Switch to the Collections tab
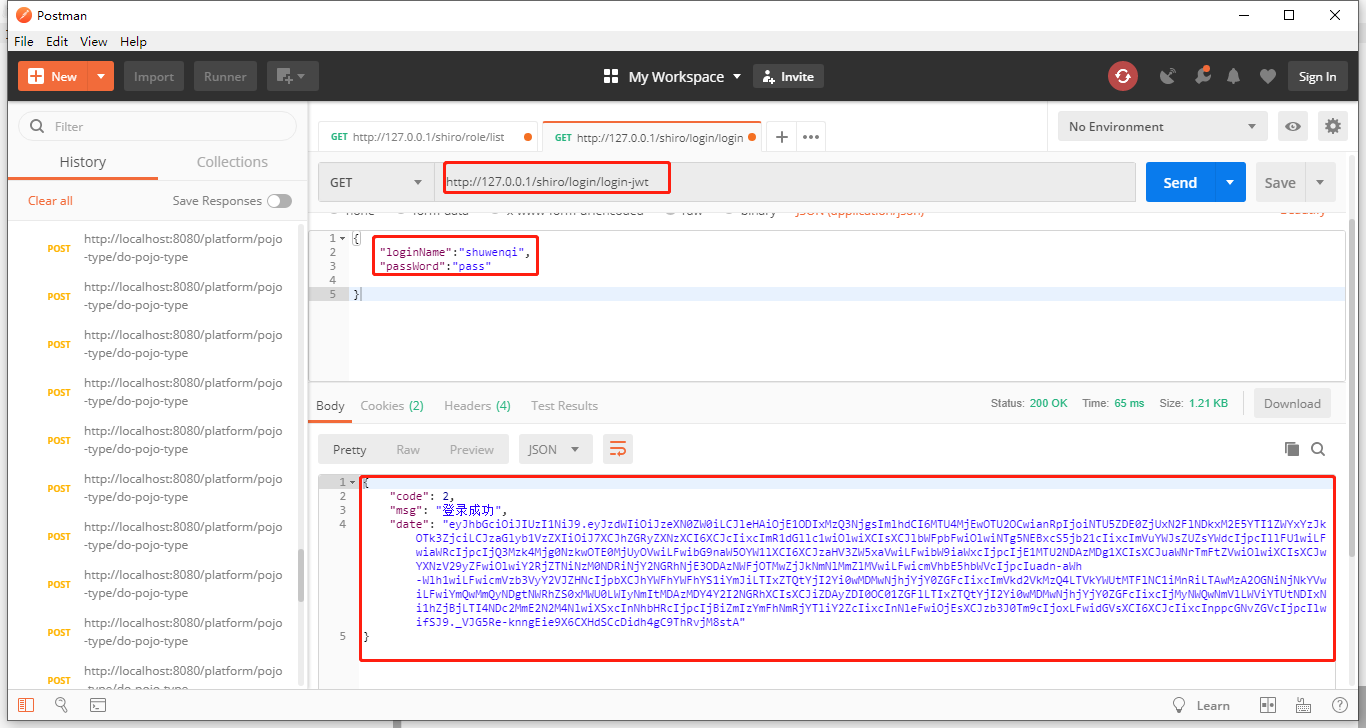 point(232,162)
